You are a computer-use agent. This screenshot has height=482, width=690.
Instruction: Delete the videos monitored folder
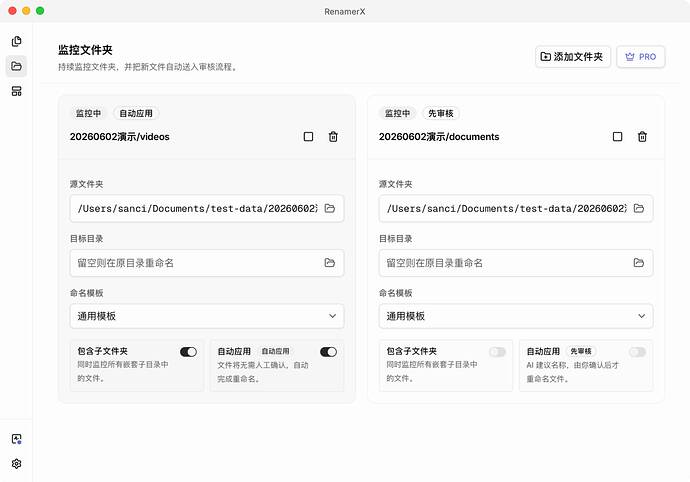click(x=333, y=136)
